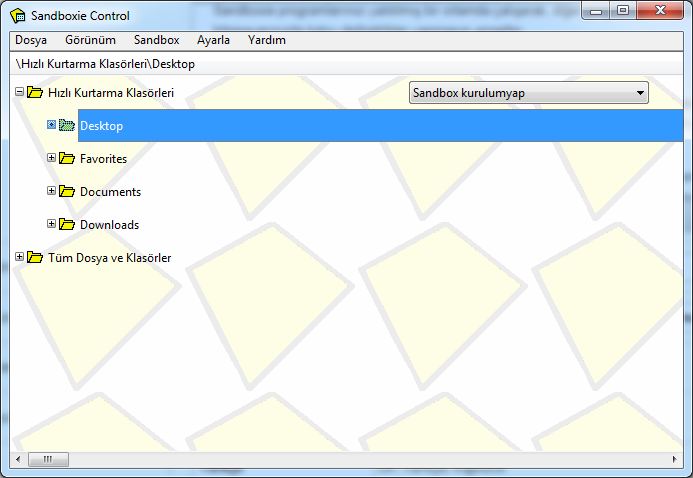The height and width of the screenshot is (478, 693).
Task: Click the Tüm Dosya ve Klasörler folder icon
Action: [x=35, y=257]
